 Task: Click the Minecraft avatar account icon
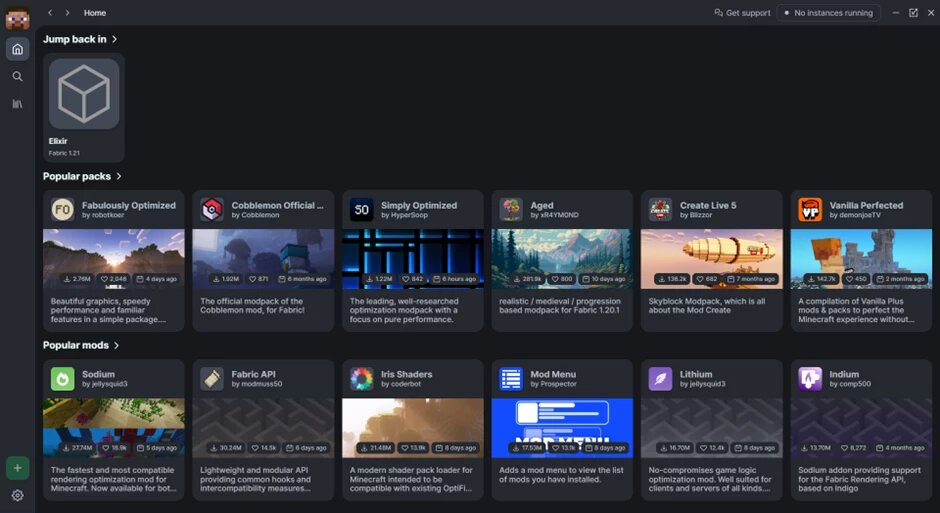pos(17,18)
